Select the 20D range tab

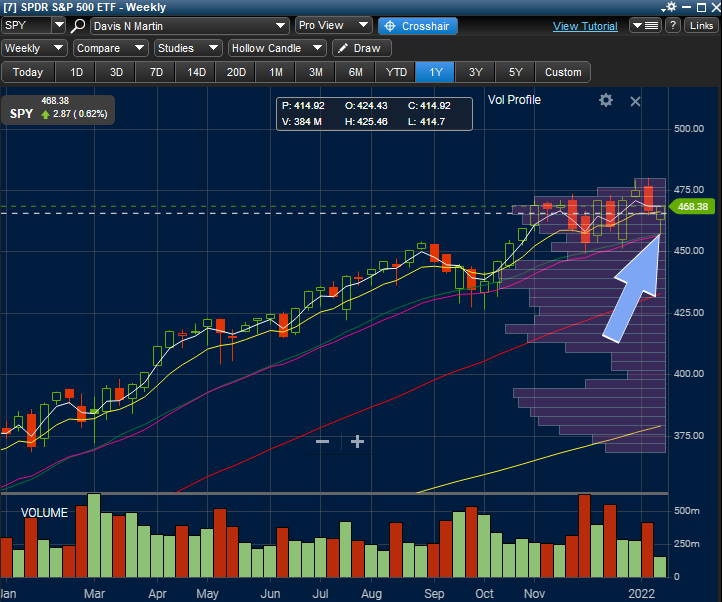coord(236,72)
